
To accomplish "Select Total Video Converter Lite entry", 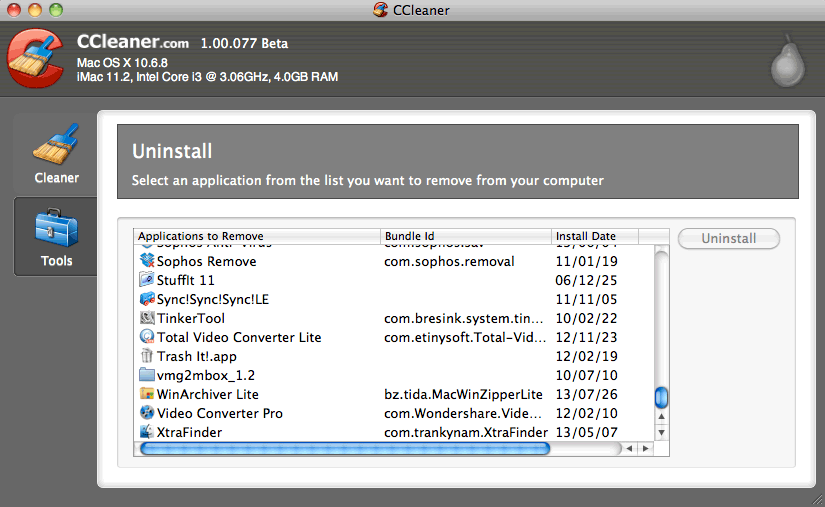I will pyautogui.click(x=239, y=337).
